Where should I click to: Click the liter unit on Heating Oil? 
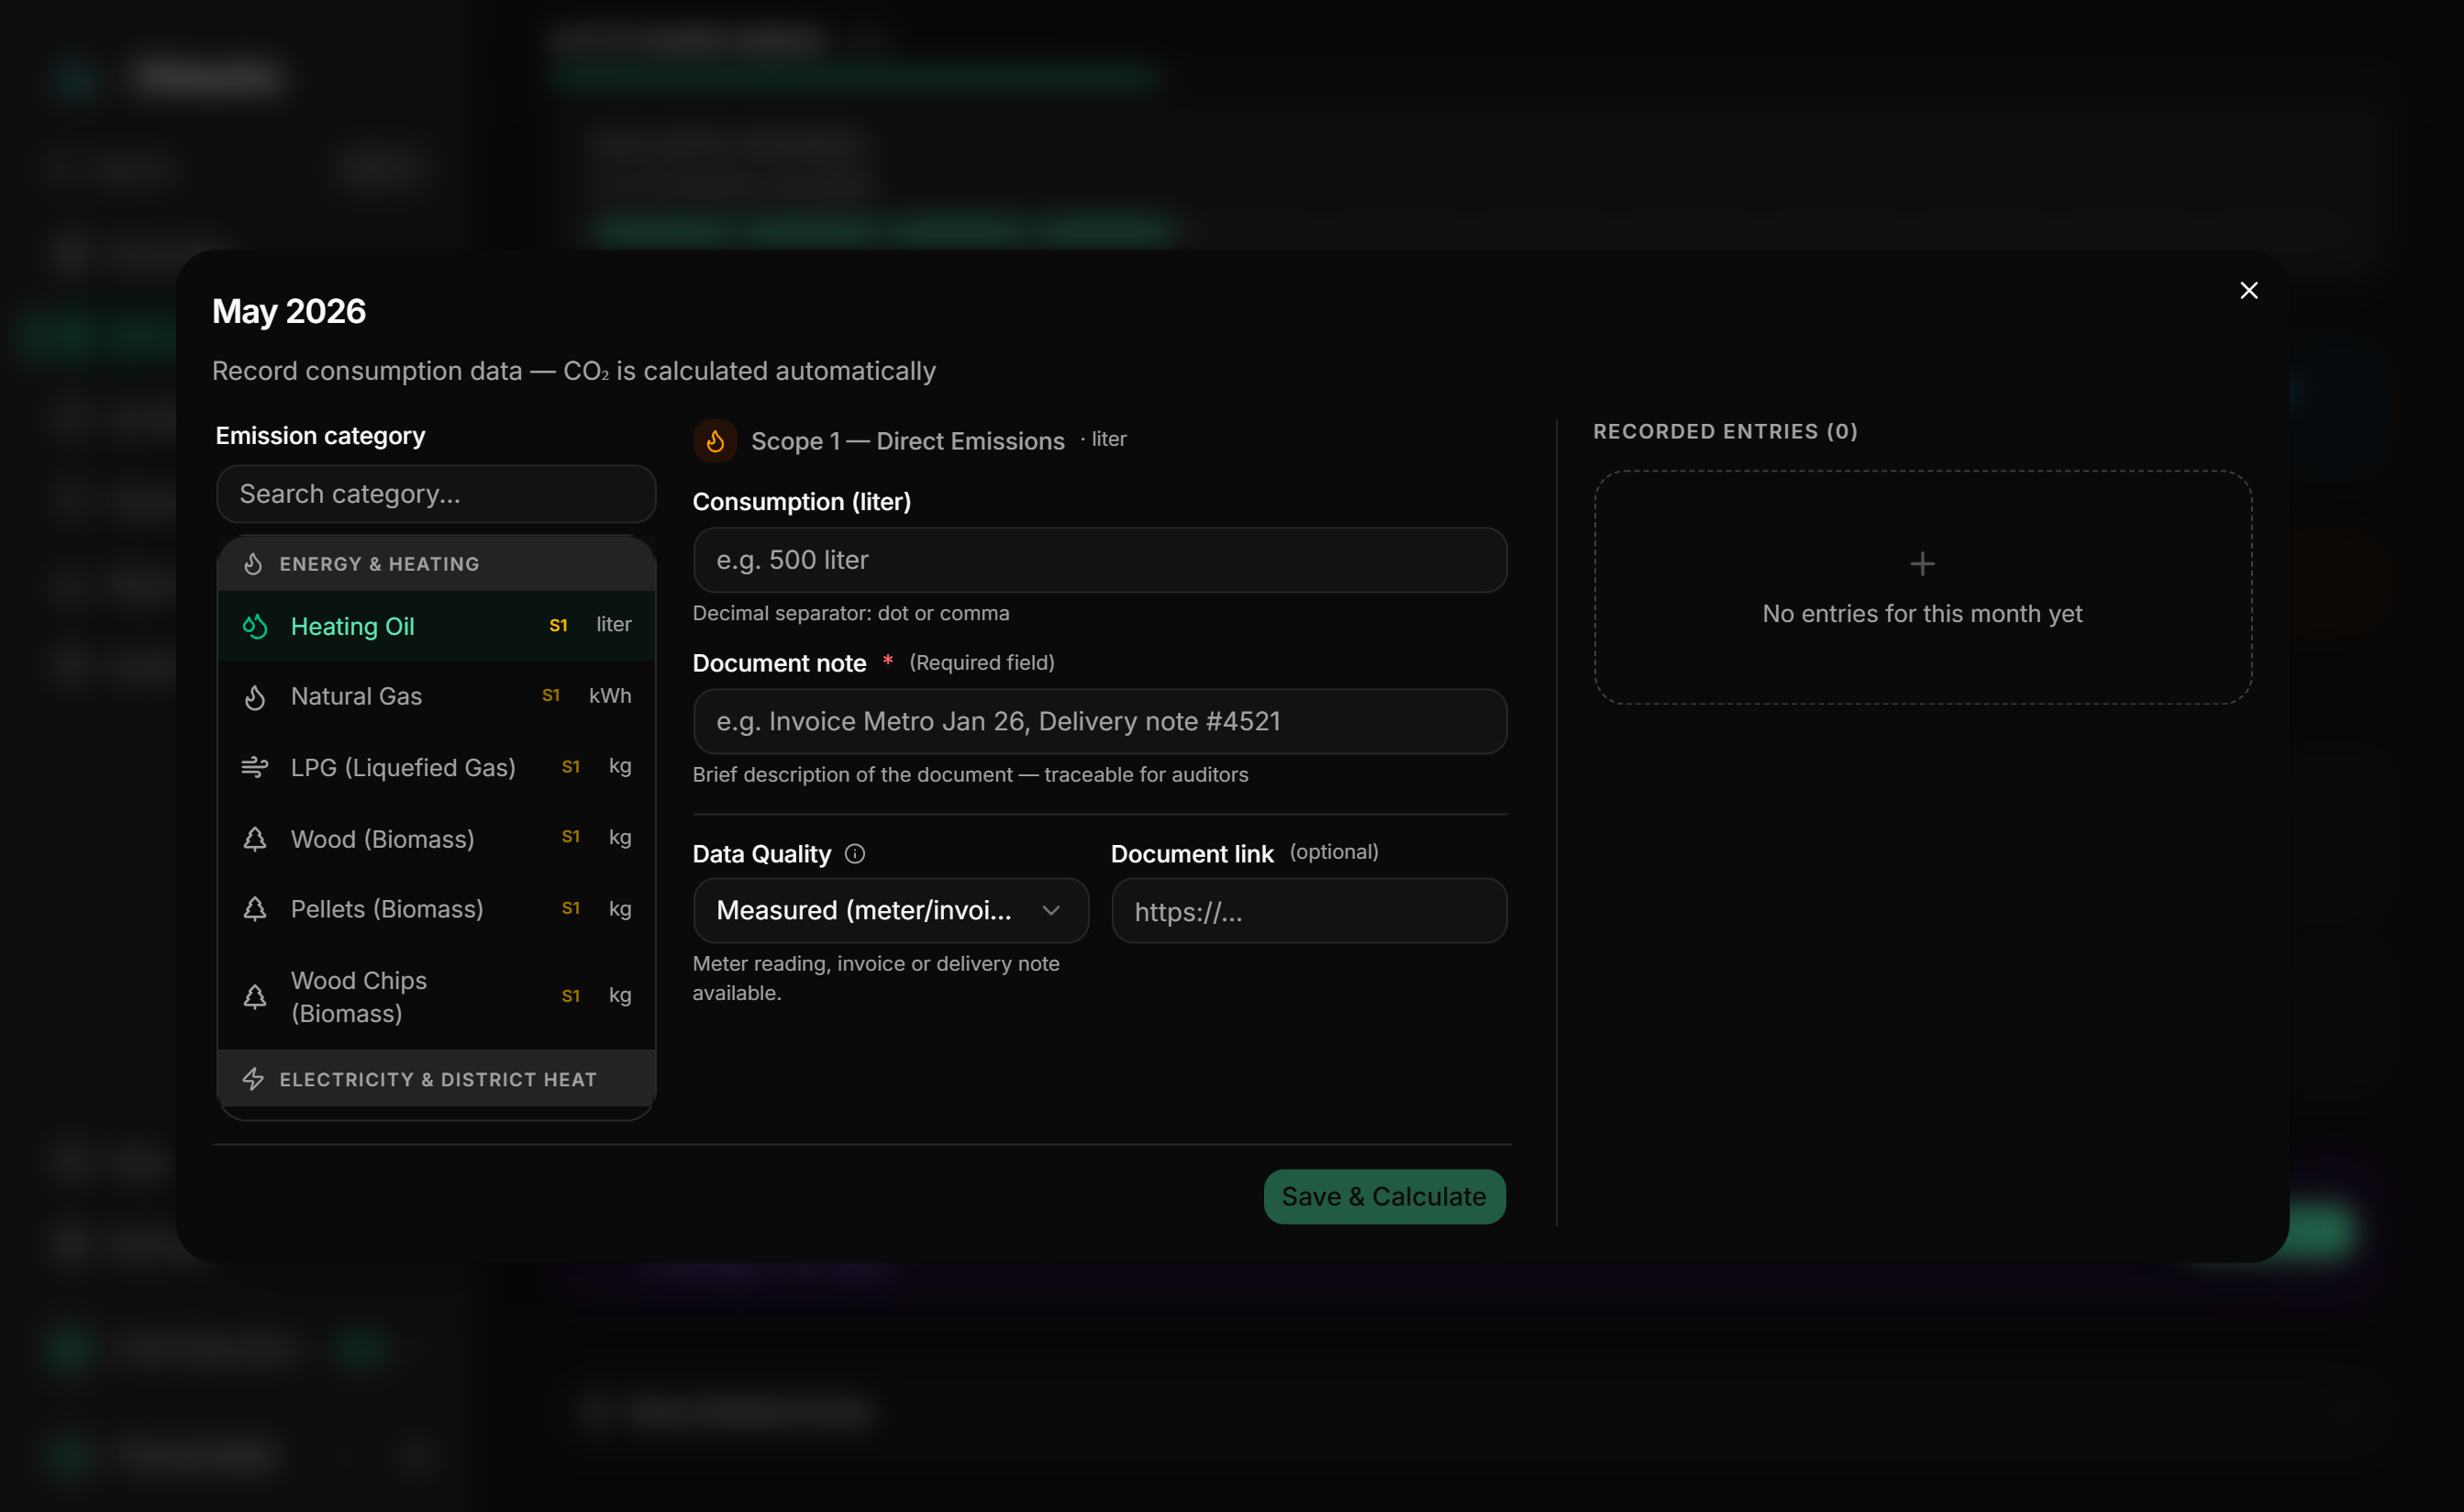click(614, 625)
